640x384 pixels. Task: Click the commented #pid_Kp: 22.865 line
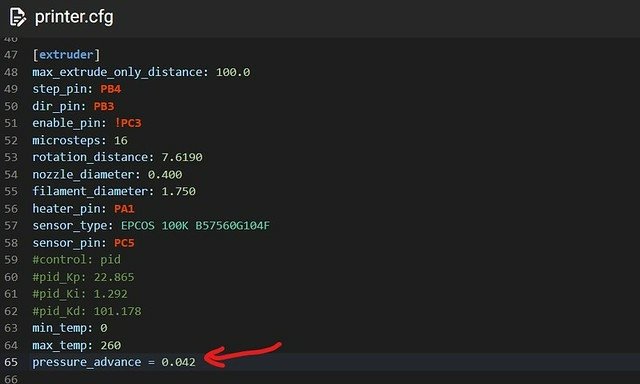83,277
